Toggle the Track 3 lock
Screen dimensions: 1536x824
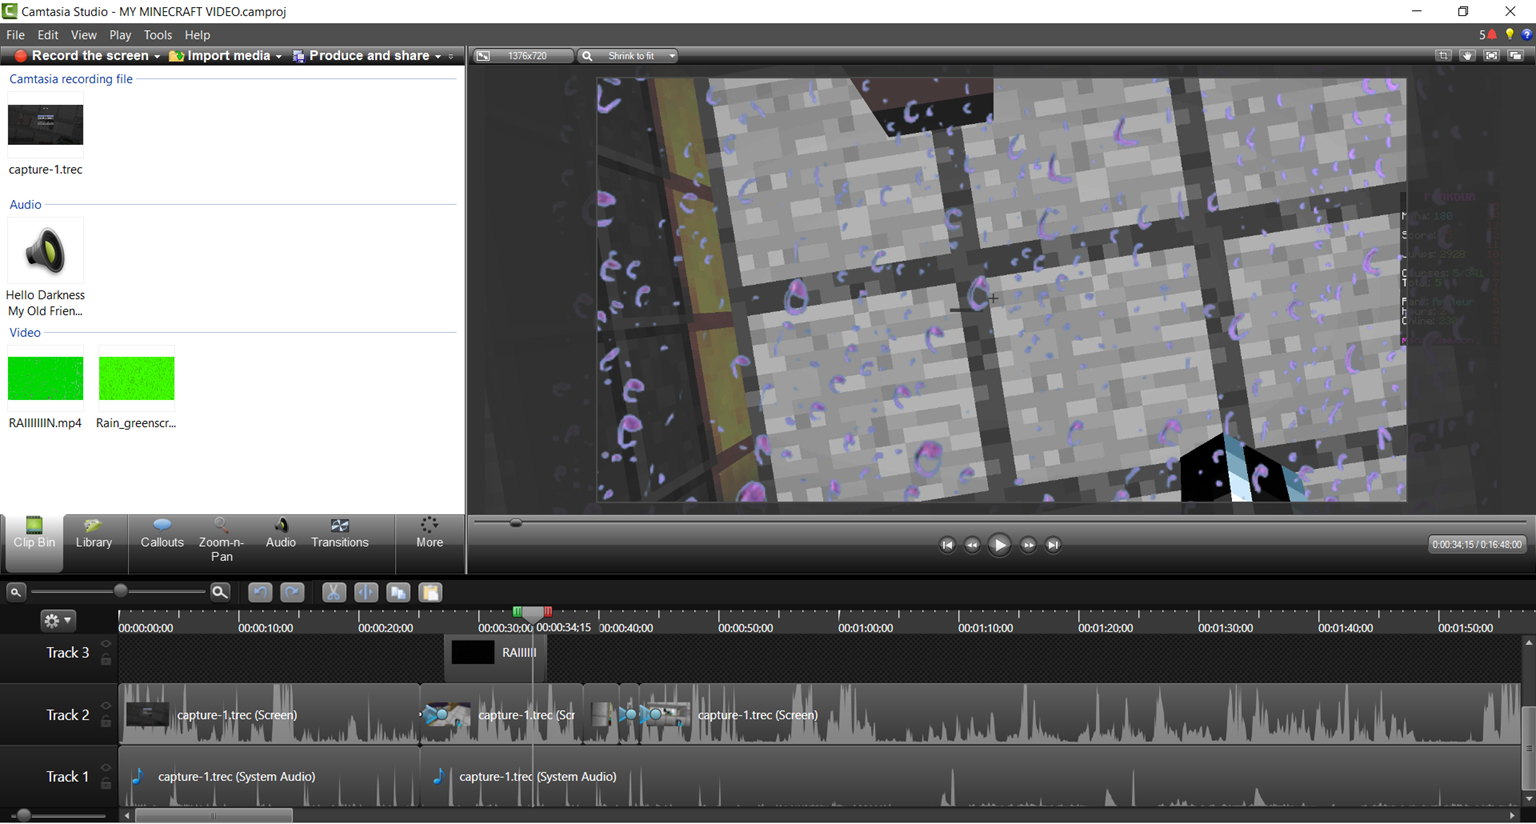click(106, 660)
